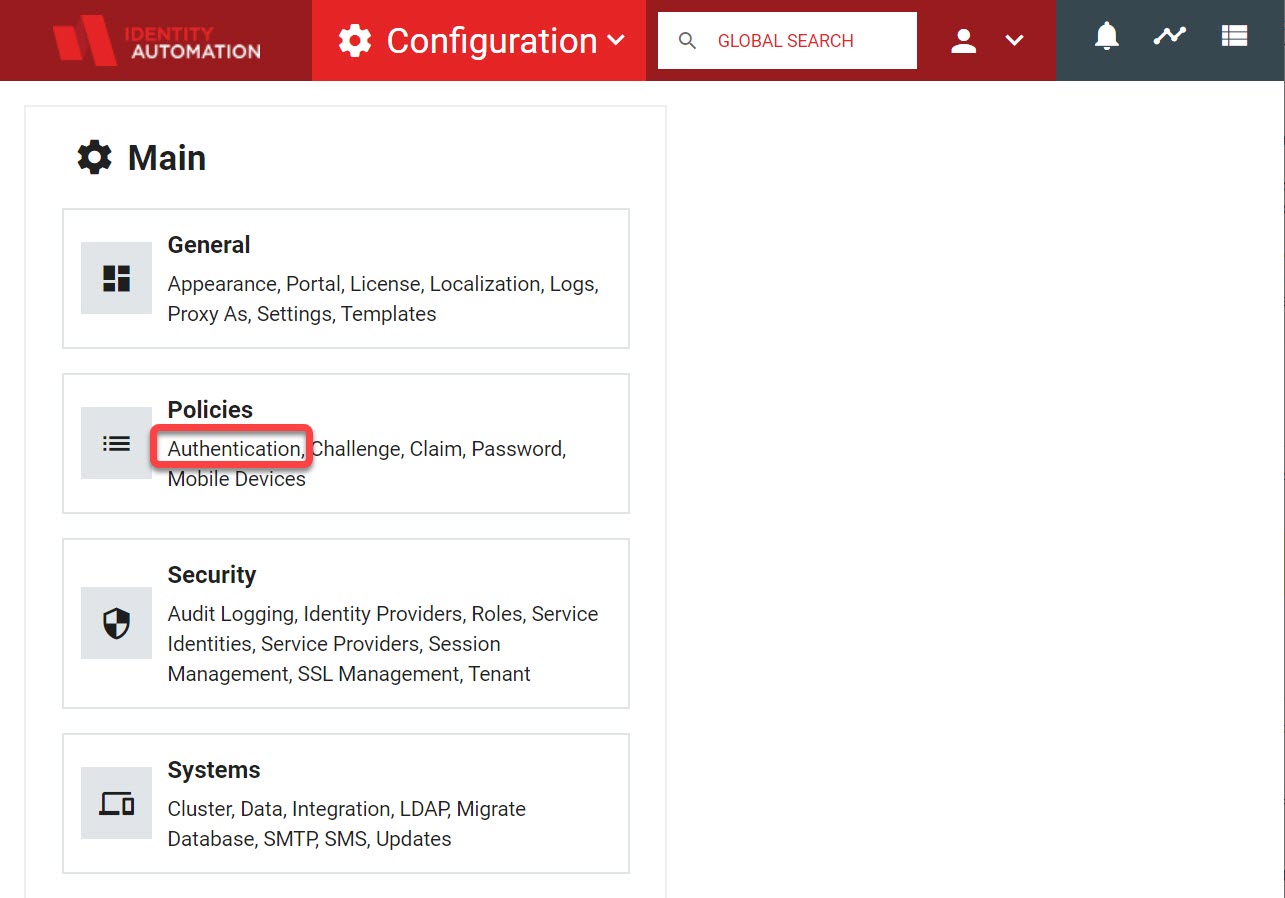Open Localization settings
The image size is (1285, 898).
point(485,284)
